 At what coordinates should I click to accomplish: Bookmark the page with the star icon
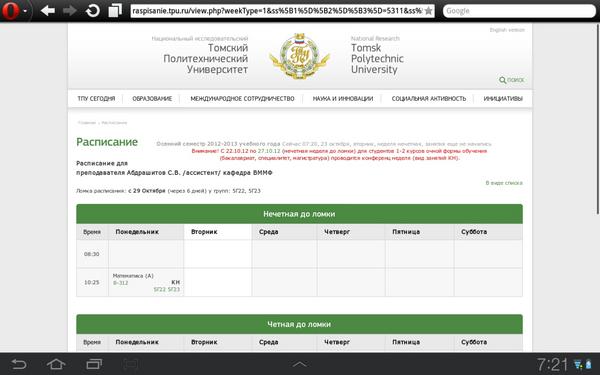[x=429, y=11]
